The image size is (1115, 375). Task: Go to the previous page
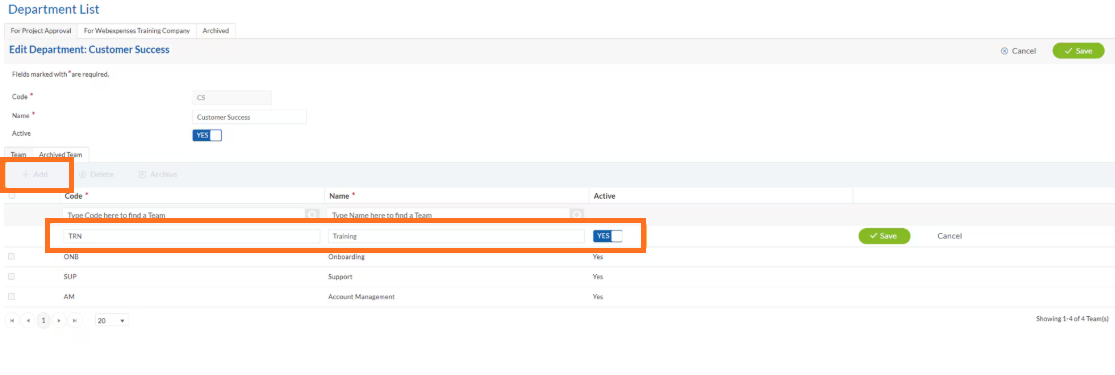(28, 321)
